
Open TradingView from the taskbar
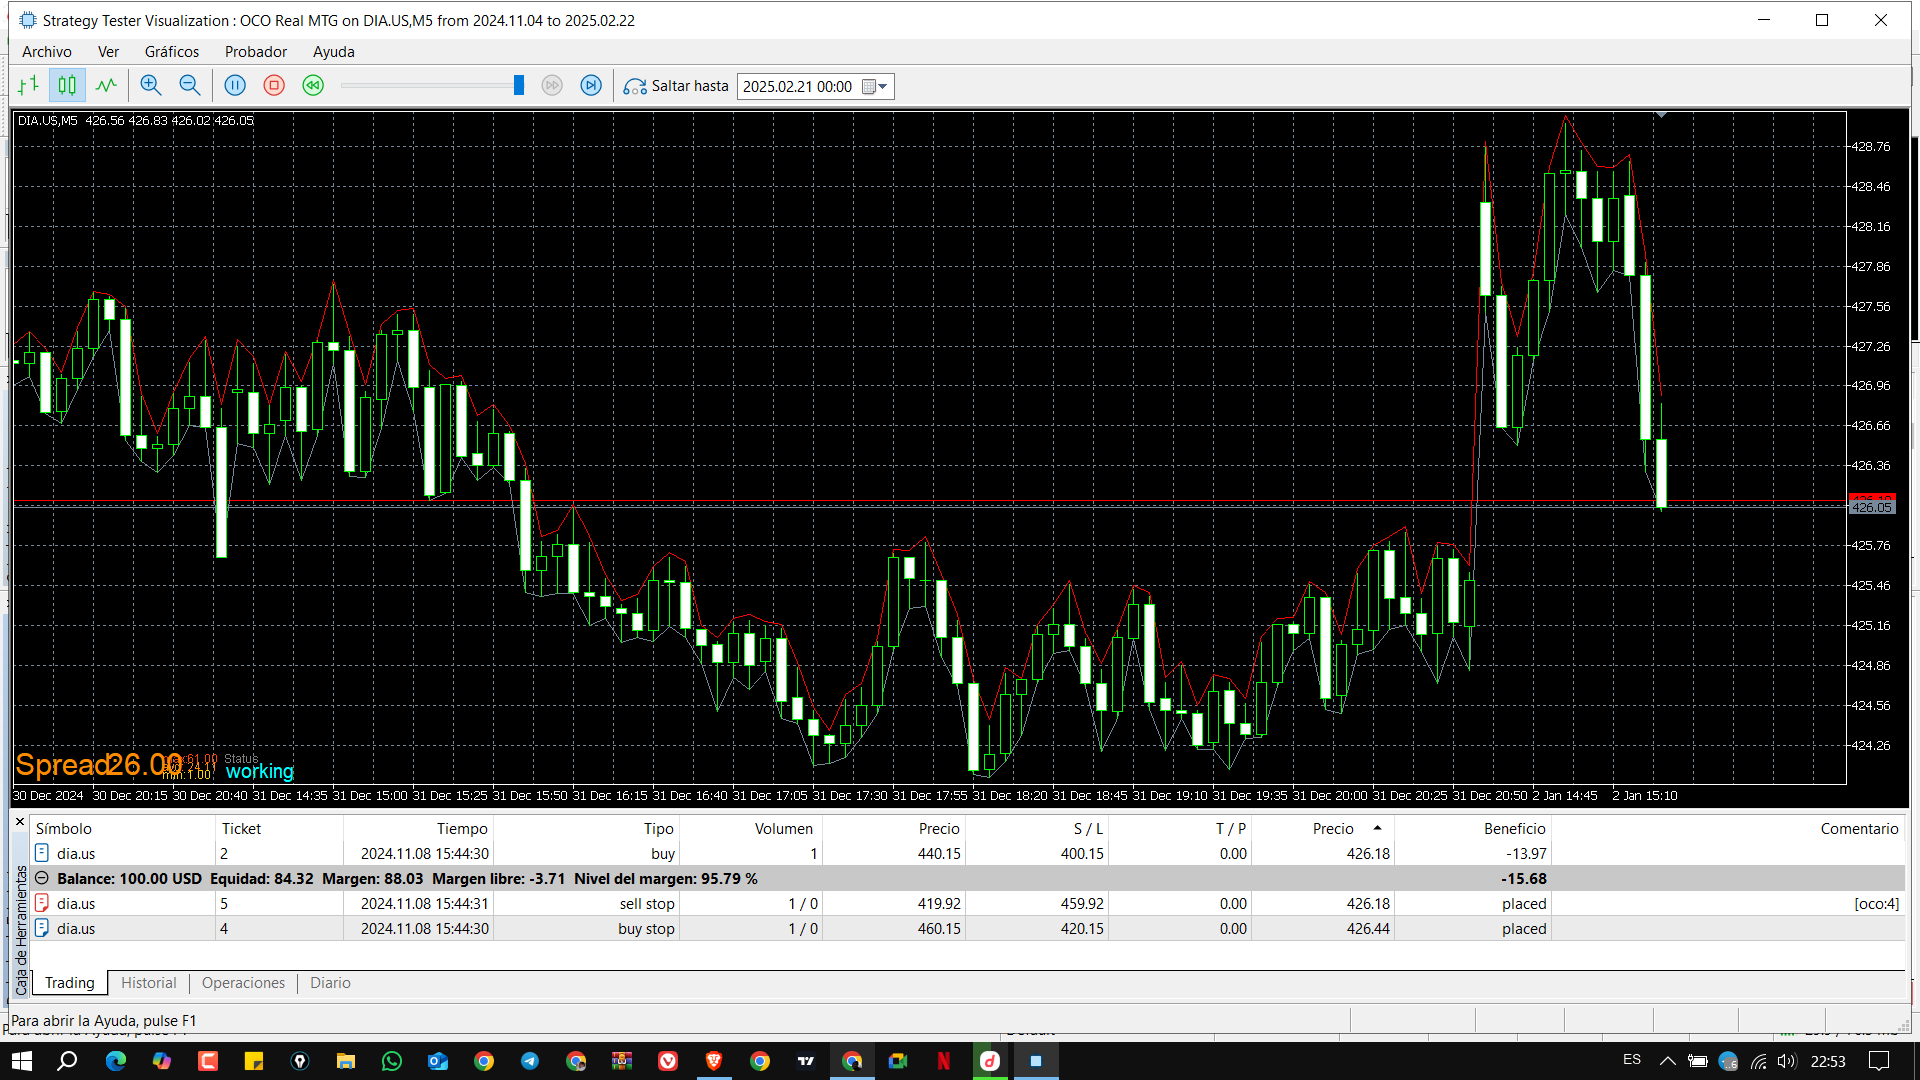pyautogui.click(x=806, y=1061)
